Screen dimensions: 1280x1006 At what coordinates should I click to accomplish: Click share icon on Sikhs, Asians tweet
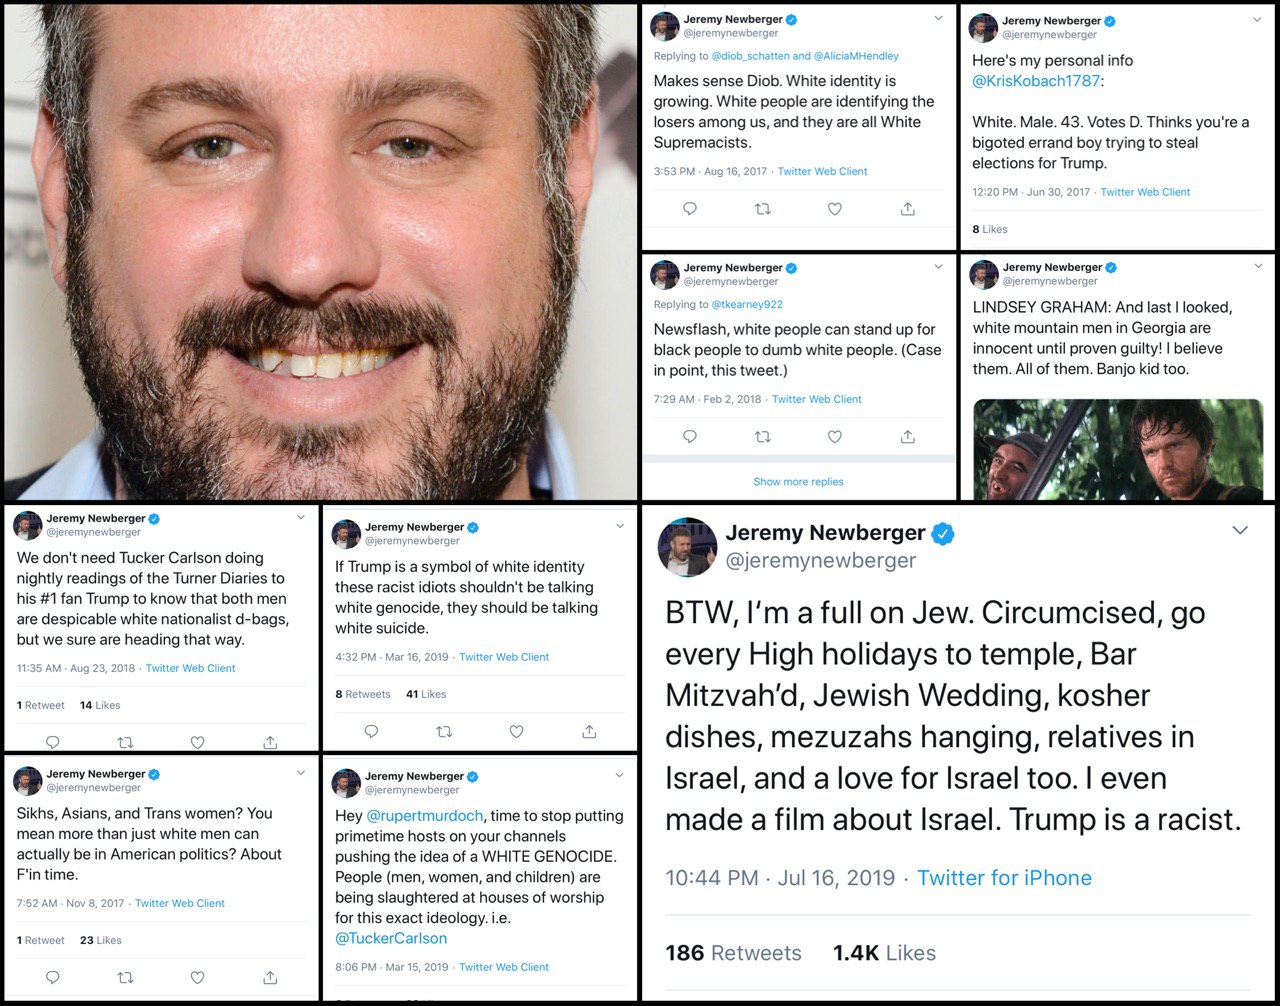click(270, 977)
